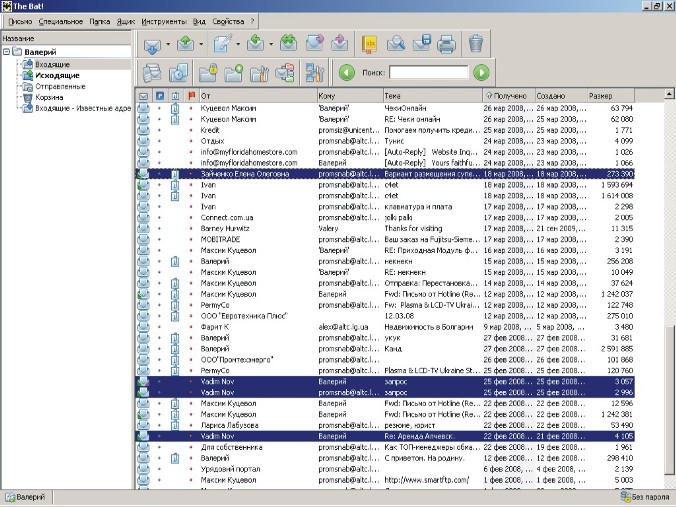676x507 pixels.
Task: Open the Специальное menu
Action: (x=61, y=22)
